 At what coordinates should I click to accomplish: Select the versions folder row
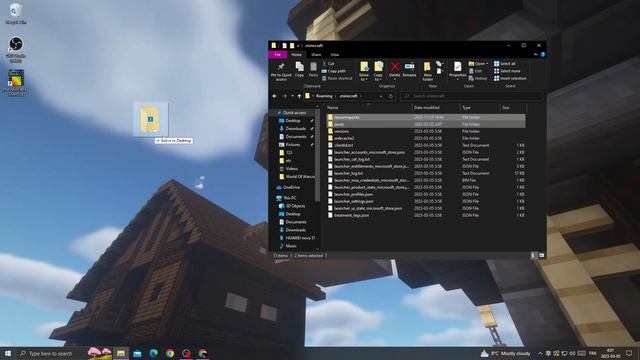(x=426, y=131)
